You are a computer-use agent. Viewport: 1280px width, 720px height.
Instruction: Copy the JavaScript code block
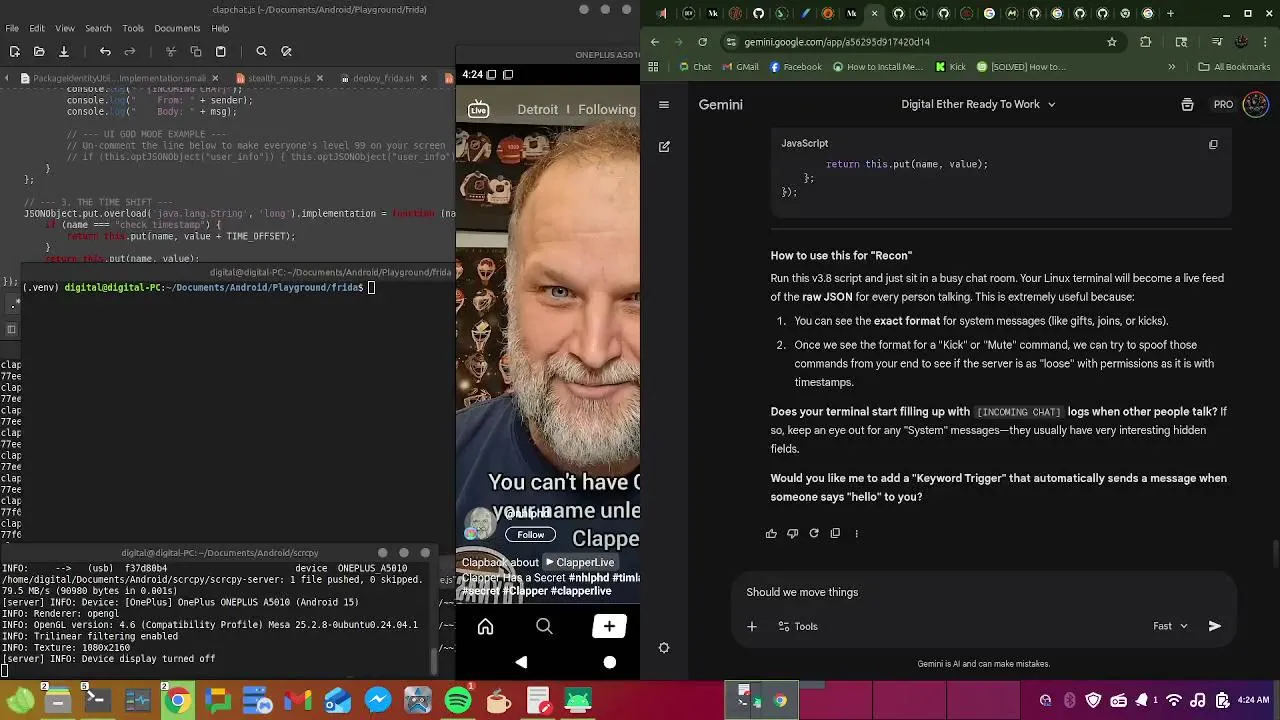coord(1213,144)
